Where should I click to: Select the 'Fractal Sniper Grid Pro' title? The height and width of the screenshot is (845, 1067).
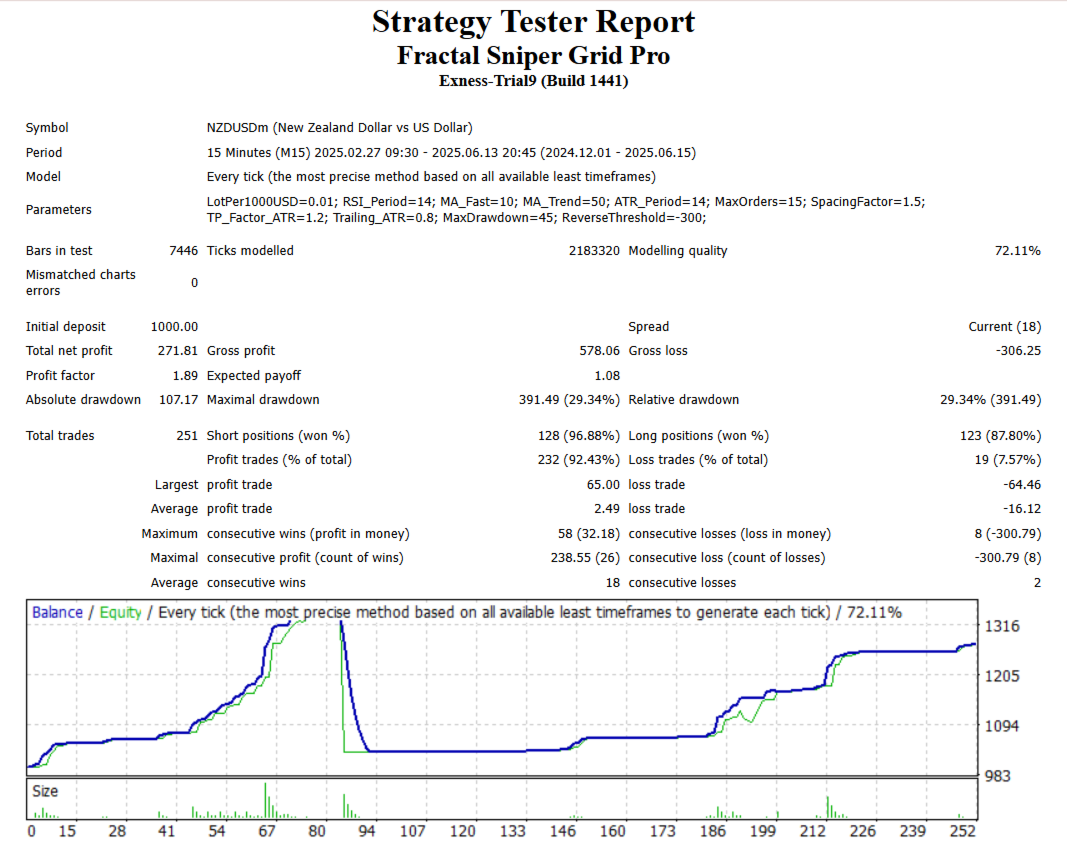click(533, 56)
